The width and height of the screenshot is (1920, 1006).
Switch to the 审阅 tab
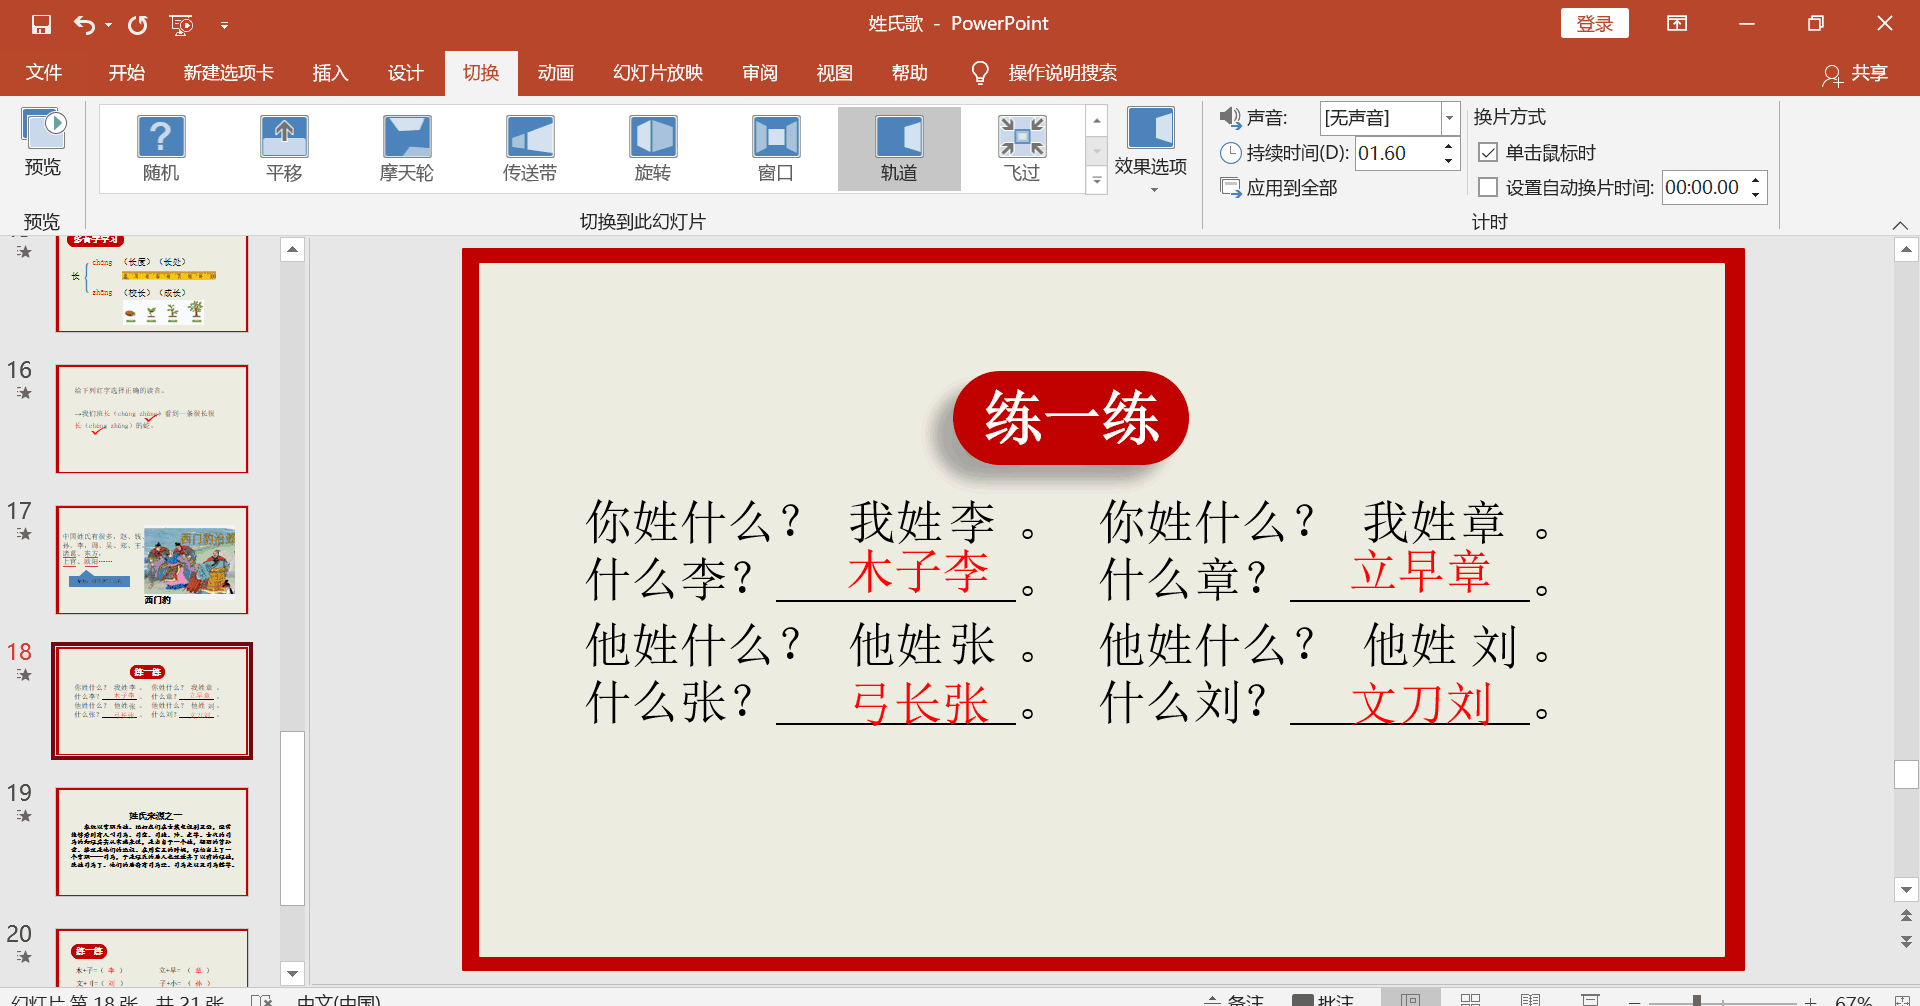760,73
